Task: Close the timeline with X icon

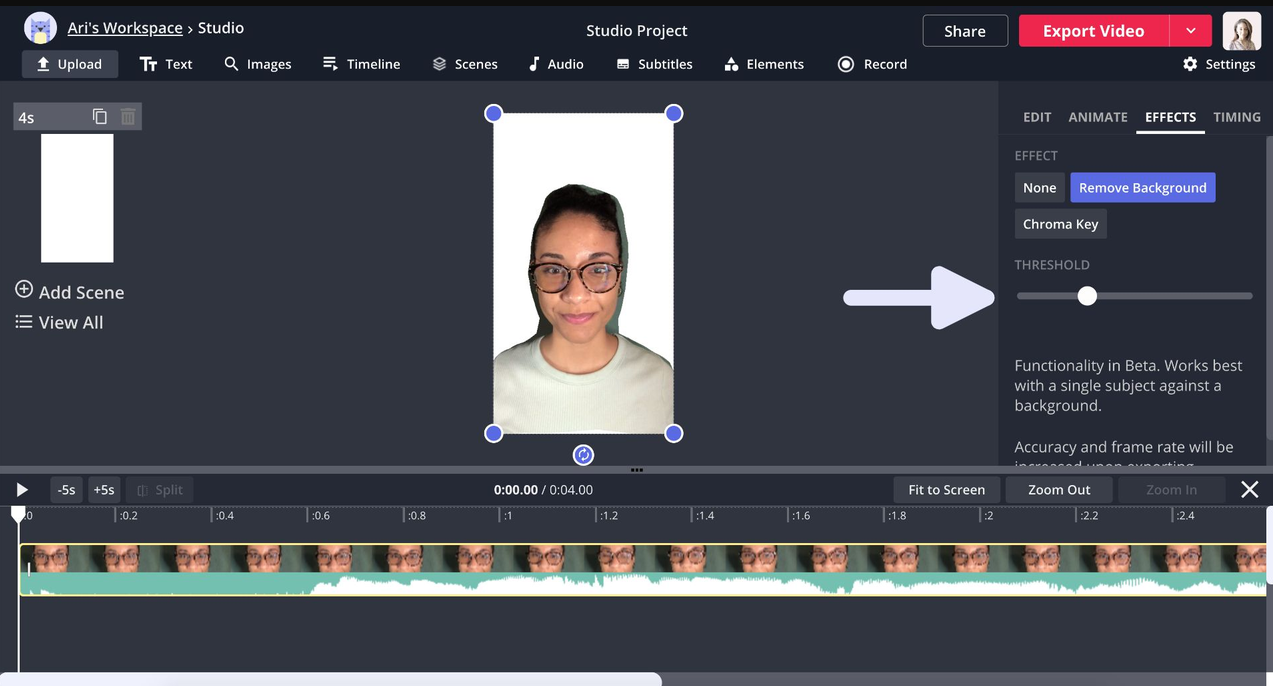Action: tap(1250, 489)
